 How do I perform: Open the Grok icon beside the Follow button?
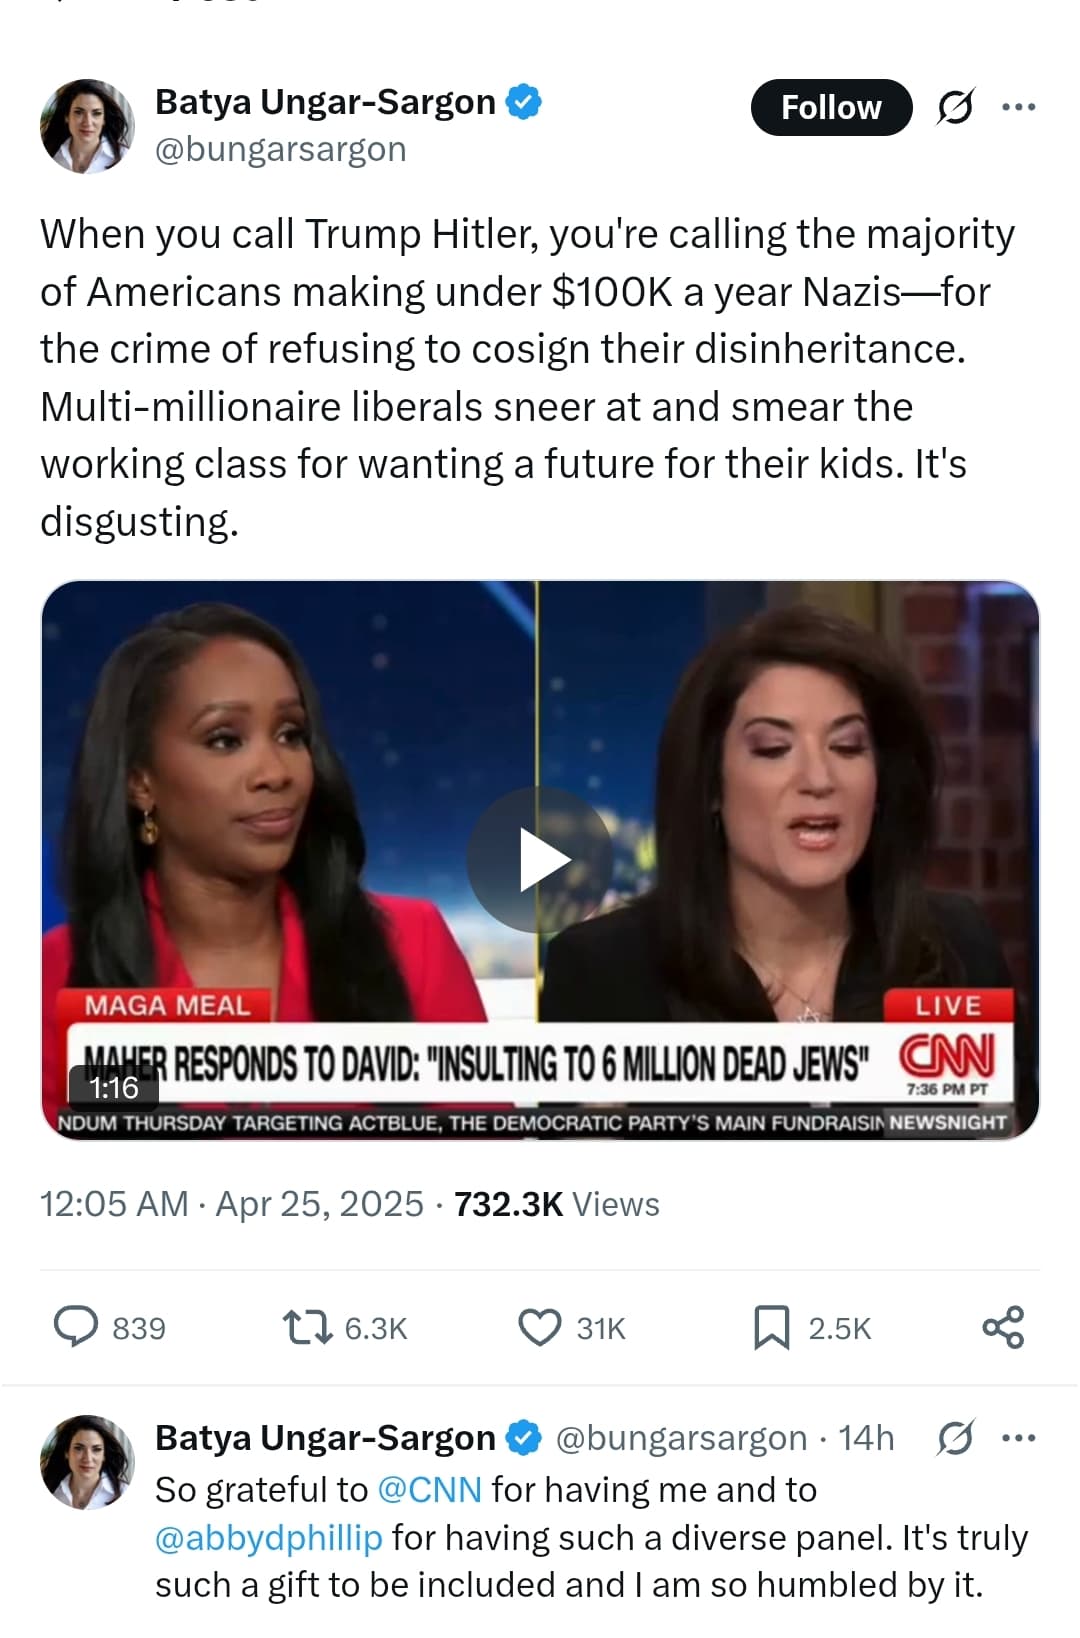pyautogui.click(x=955, y=107)
